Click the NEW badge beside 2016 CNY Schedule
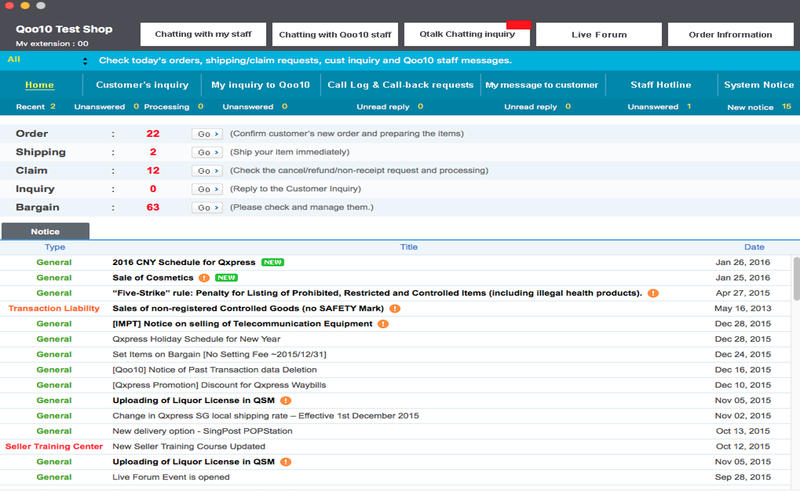 point(271,262)
